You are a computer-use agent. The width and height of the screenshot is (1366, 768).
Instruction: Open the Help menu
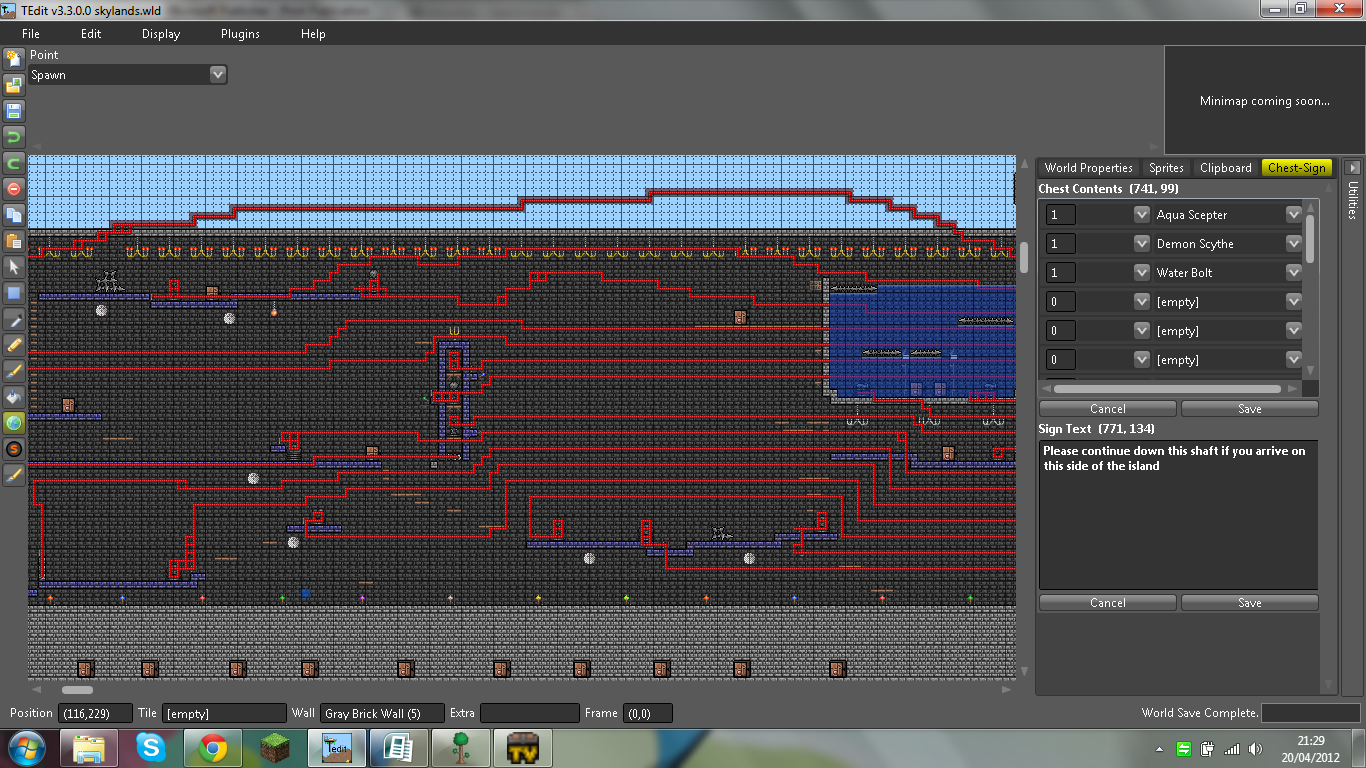313,34
